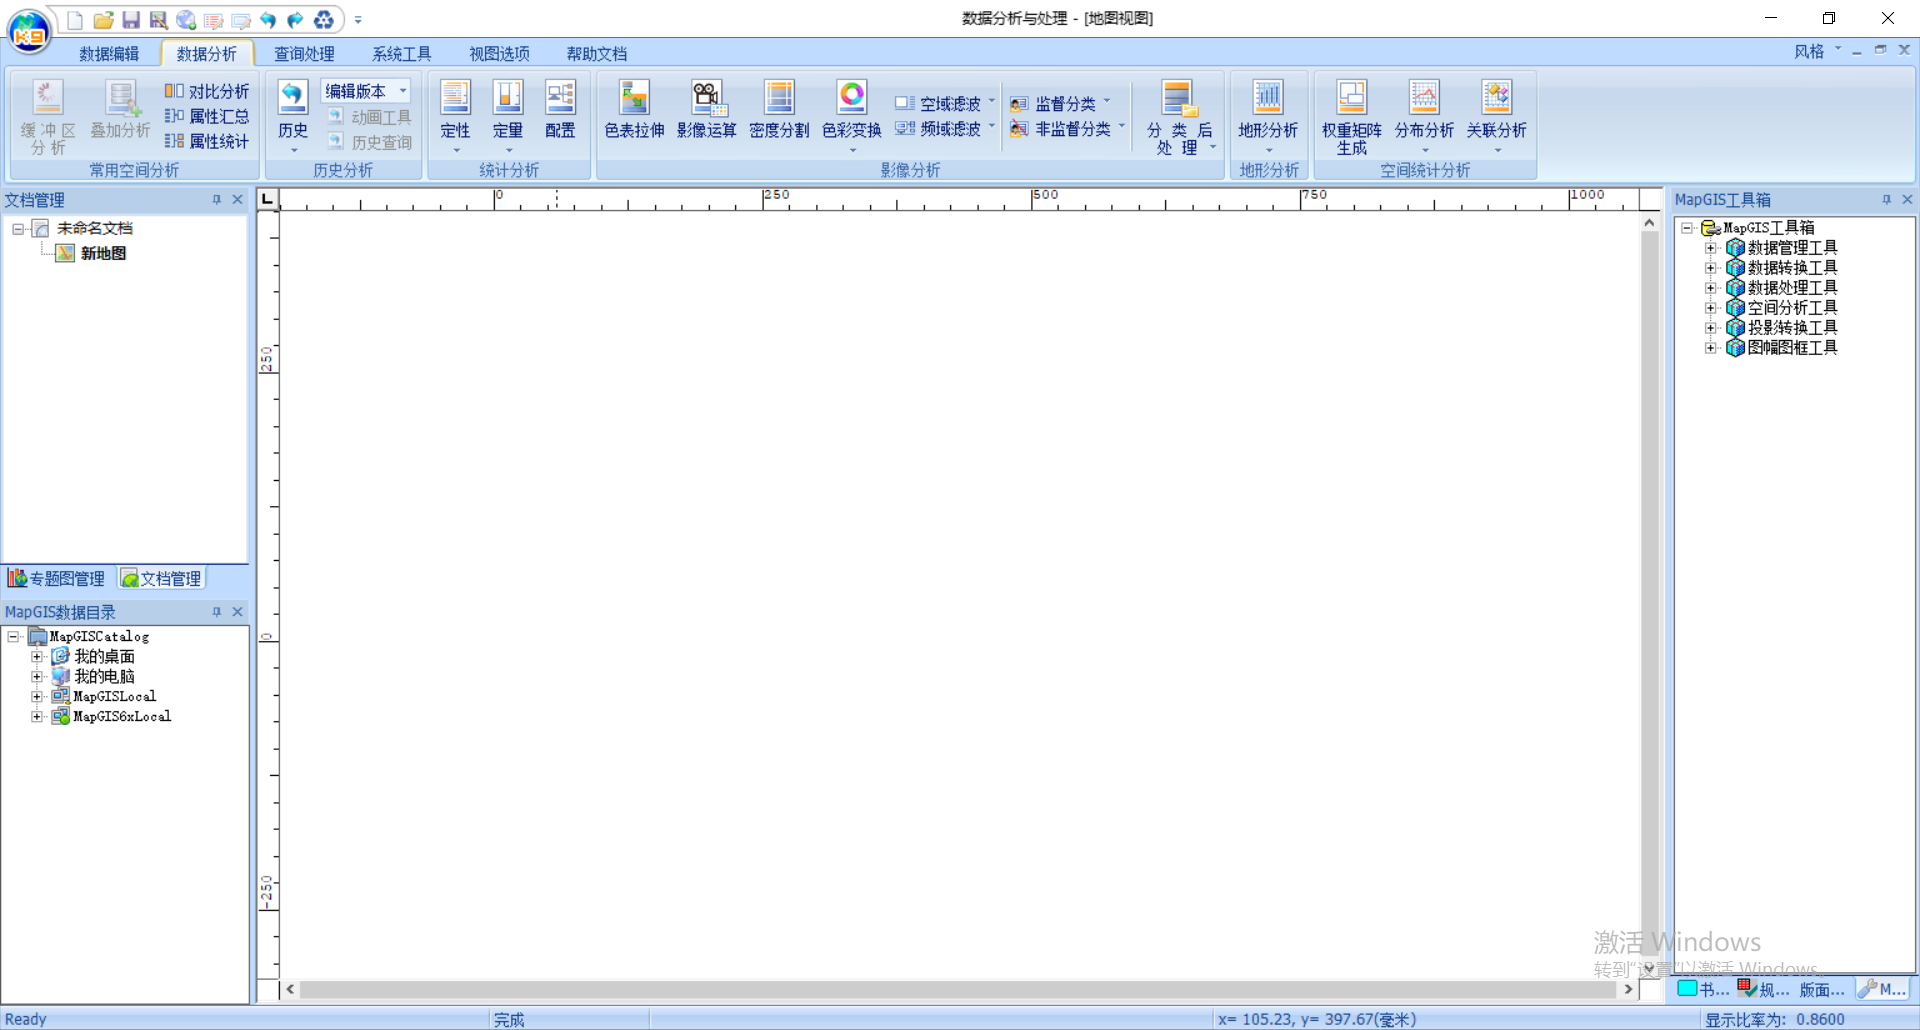1920x1030 pixels.
Task: Open the 编辑版本 combo box
Action: point(366,91)
